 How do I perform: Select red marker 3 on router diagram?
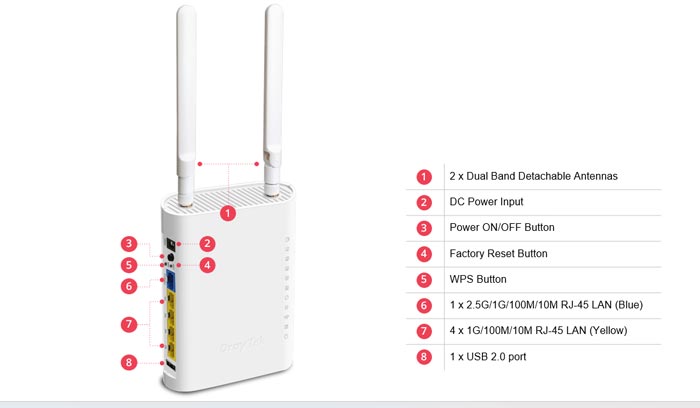(129, 244)
